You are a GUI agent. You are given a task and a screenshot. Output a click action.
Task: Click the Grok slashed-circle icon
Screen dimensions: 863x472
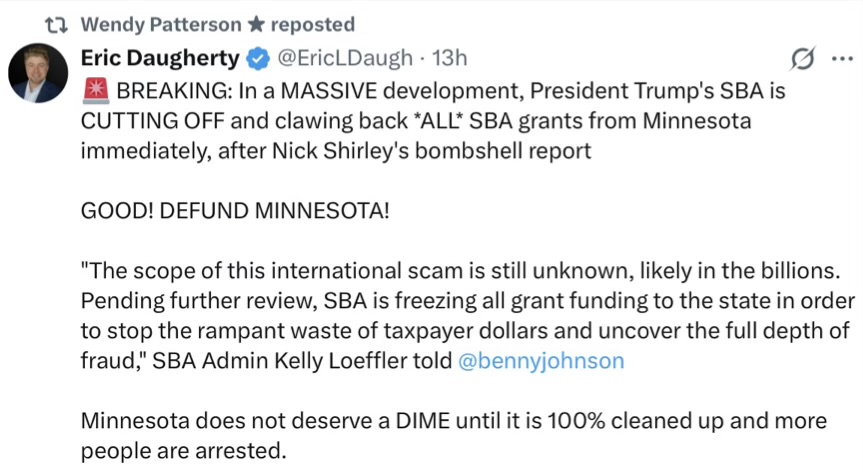801,60
